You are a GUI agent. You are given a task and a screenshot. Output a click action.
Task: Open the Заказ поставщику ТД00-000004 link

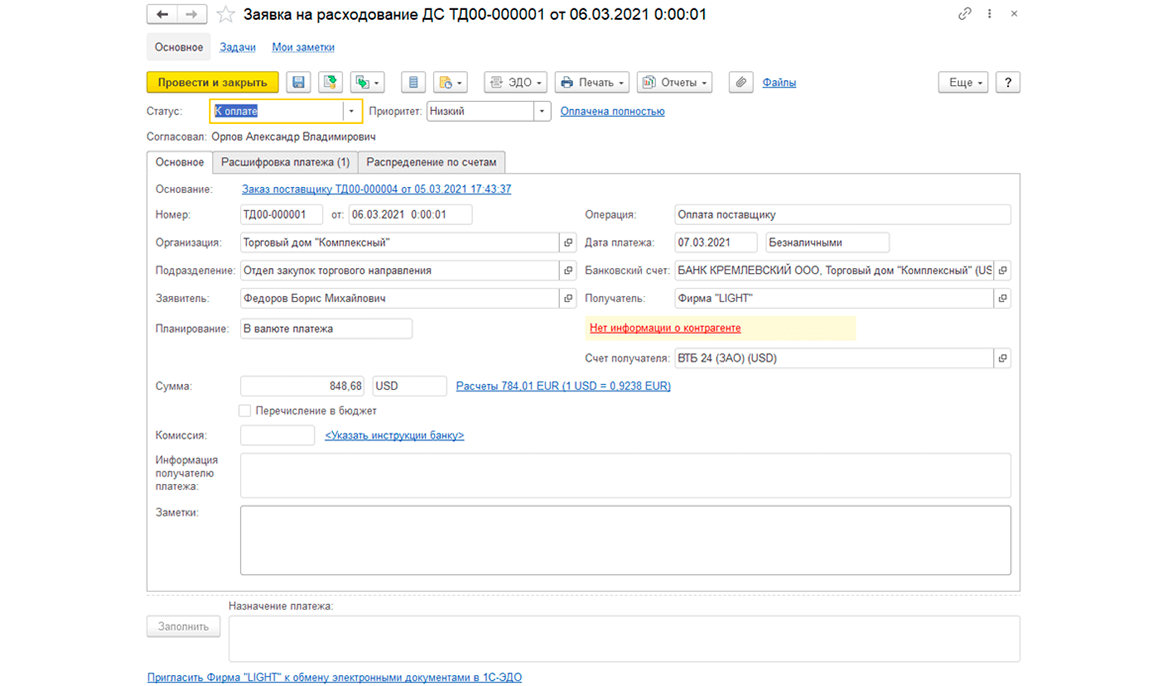(x=376, y=189)
